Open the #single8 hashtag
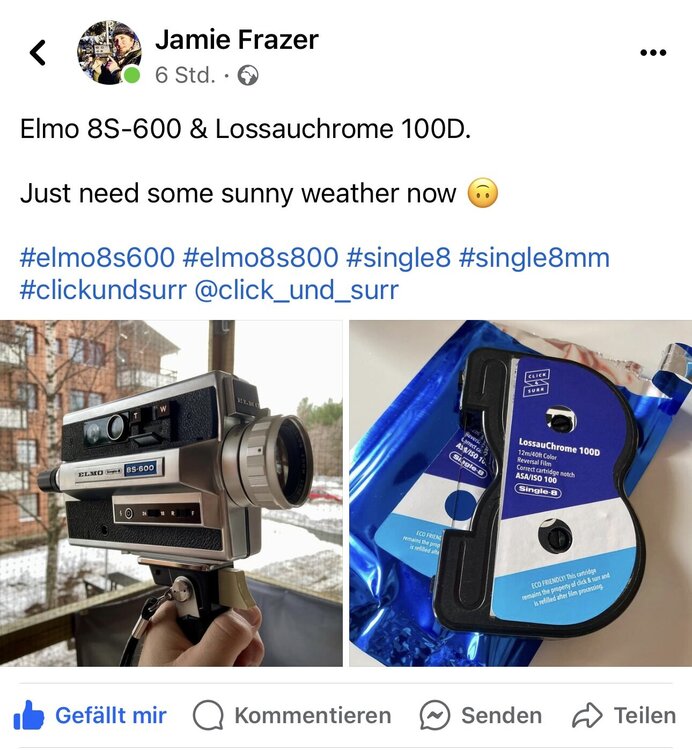The height and width of the screenshot is (750, 692). point(398,257)
